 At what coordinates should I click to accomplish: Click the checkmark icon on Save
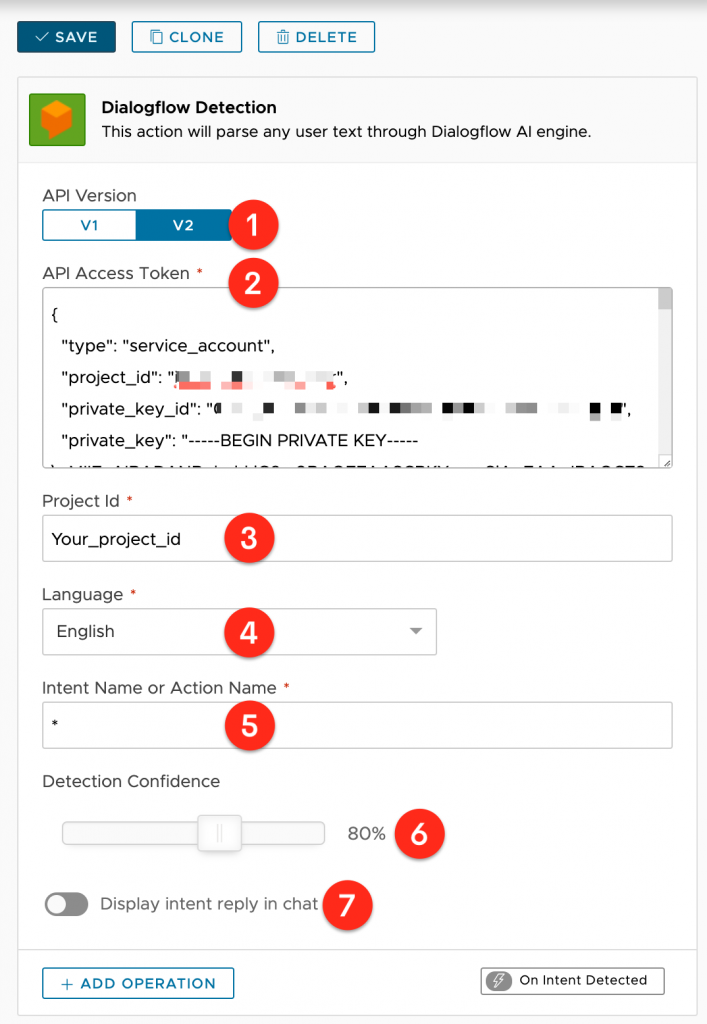[x=41, y=37]
